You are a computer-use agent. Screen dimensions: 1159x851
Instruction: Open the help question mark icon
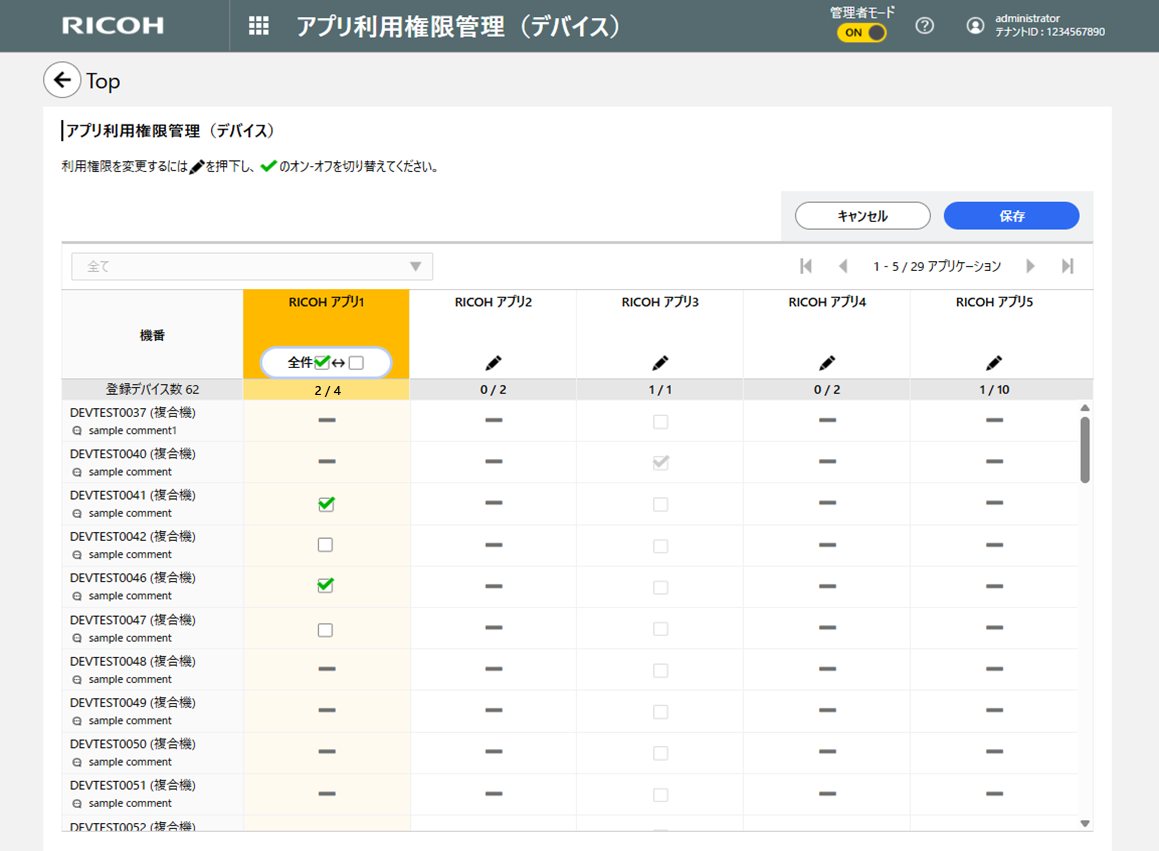[x=924, y=26]
